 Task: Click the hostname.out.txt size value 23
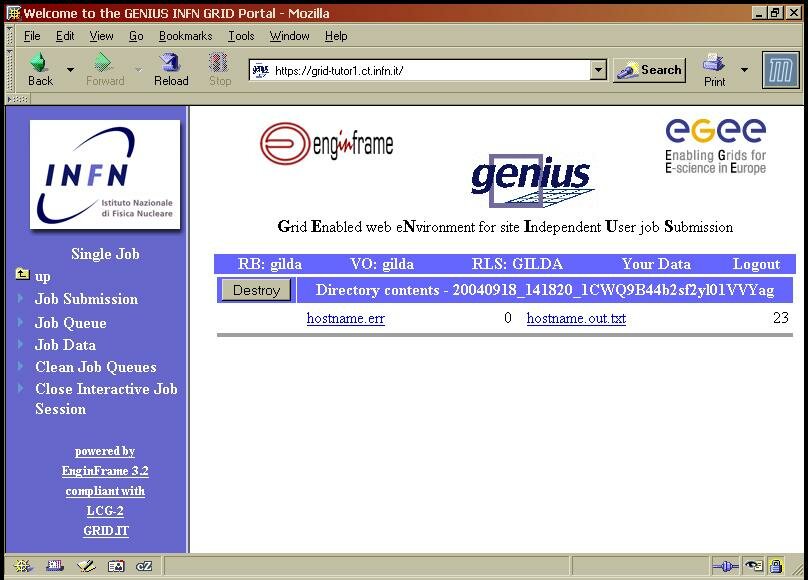tap(781, 318)
